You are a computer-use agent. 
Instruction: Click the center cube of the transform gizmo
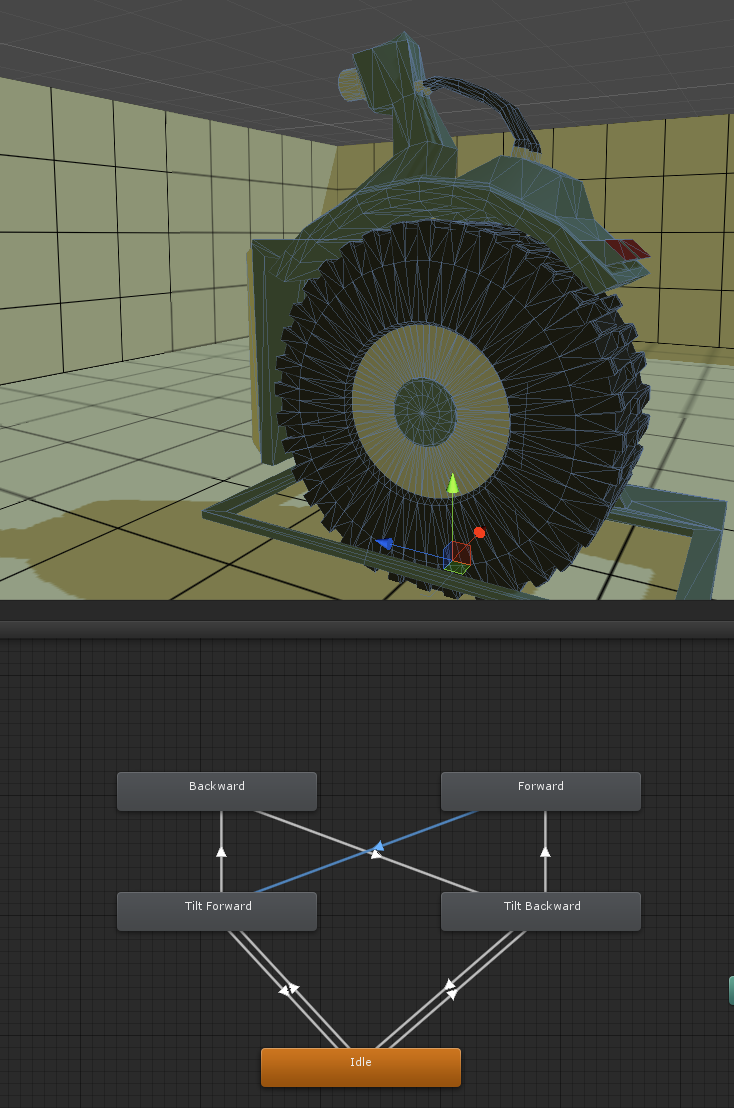click(x=459, y=553)
